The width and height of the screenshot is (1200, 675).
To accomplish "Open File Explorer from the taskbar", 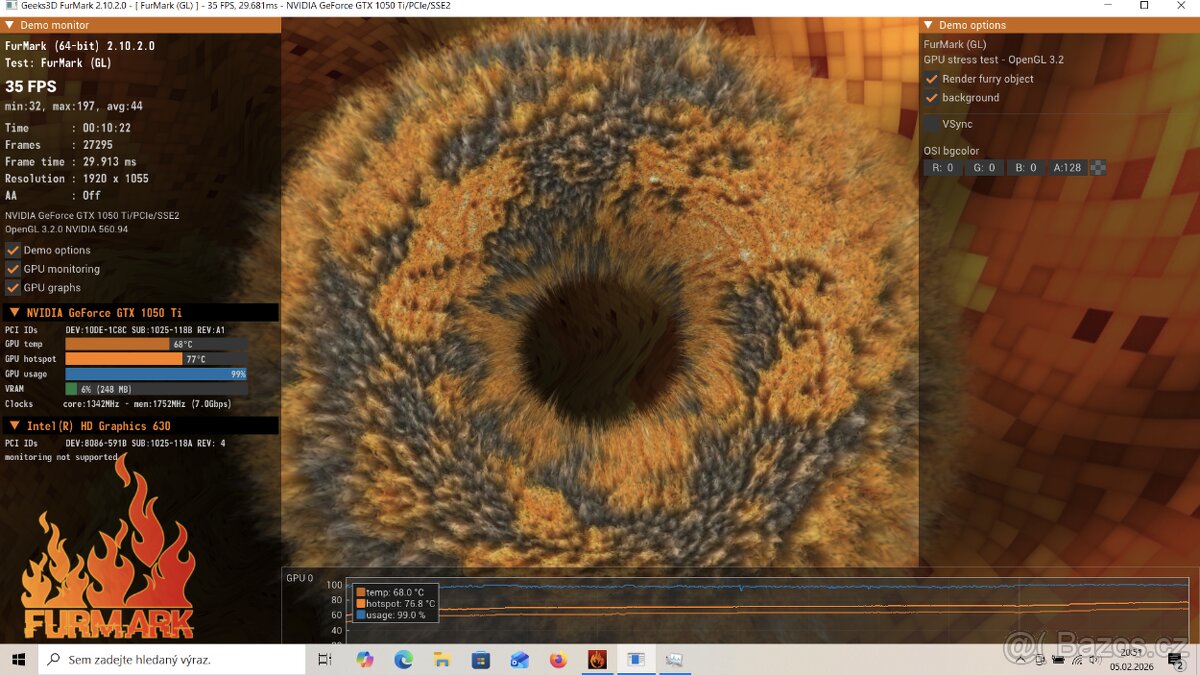I will pyautogui.click(x=442, y=660).
